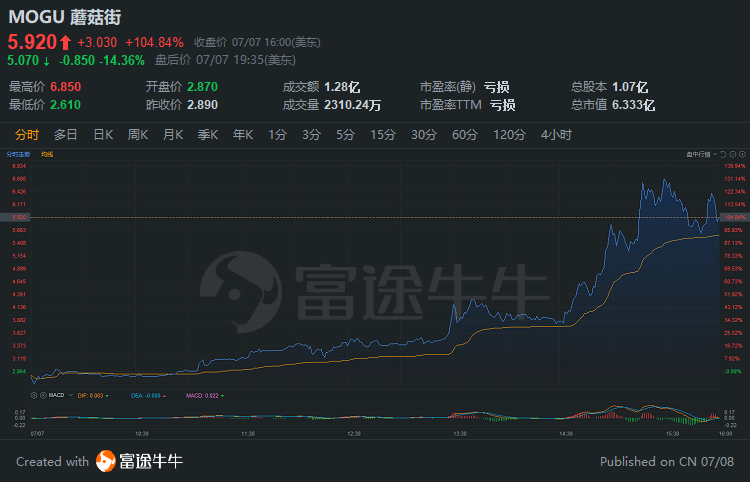Click the DIF: 0.003 indicator value
Screen dimensions: 750x482
pyautogui.click(x=90, y=395)
